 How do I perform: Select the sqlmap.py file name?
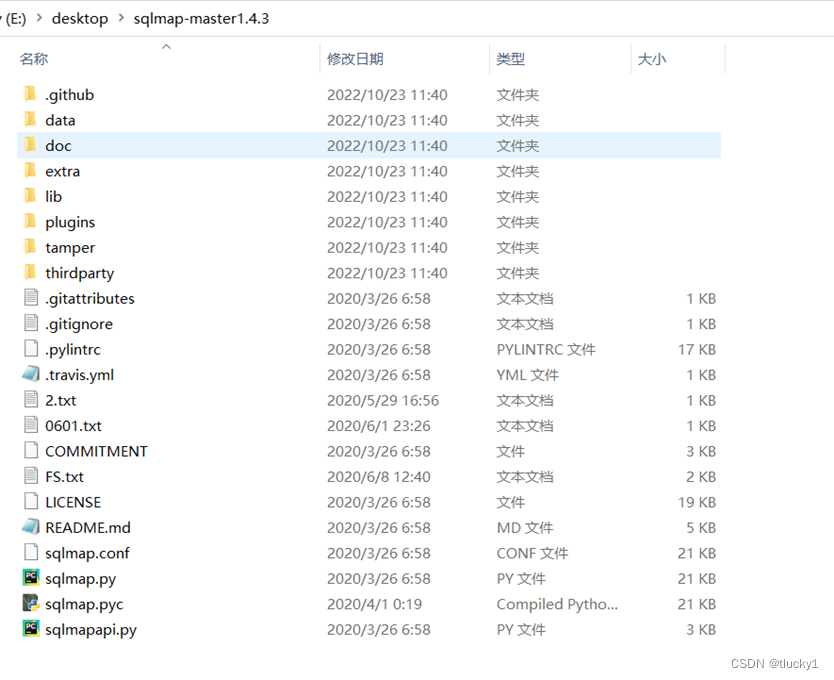coord(80,579)
